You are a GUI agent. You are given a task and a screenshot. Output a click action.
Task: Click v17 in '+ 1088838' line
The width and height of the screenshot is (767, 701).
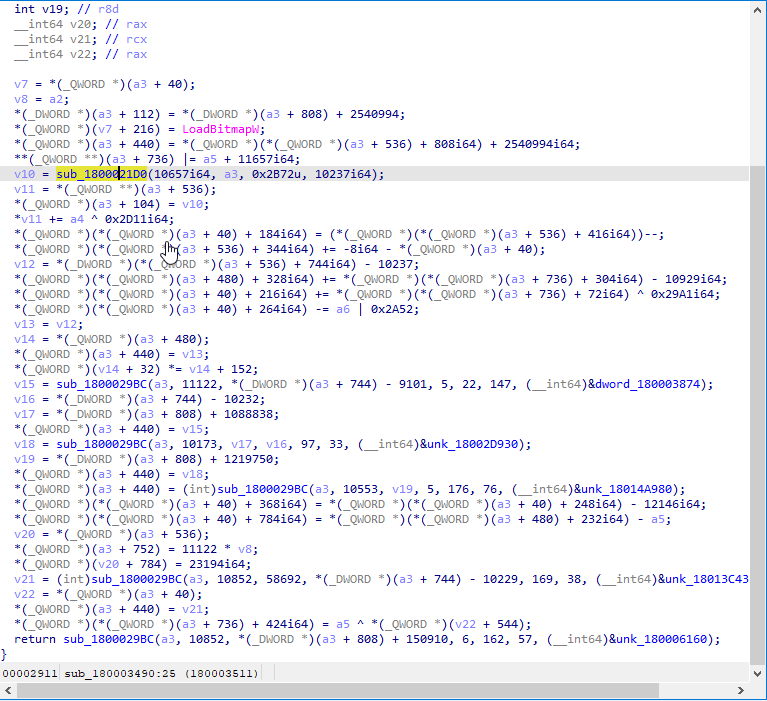click(24, 414)
